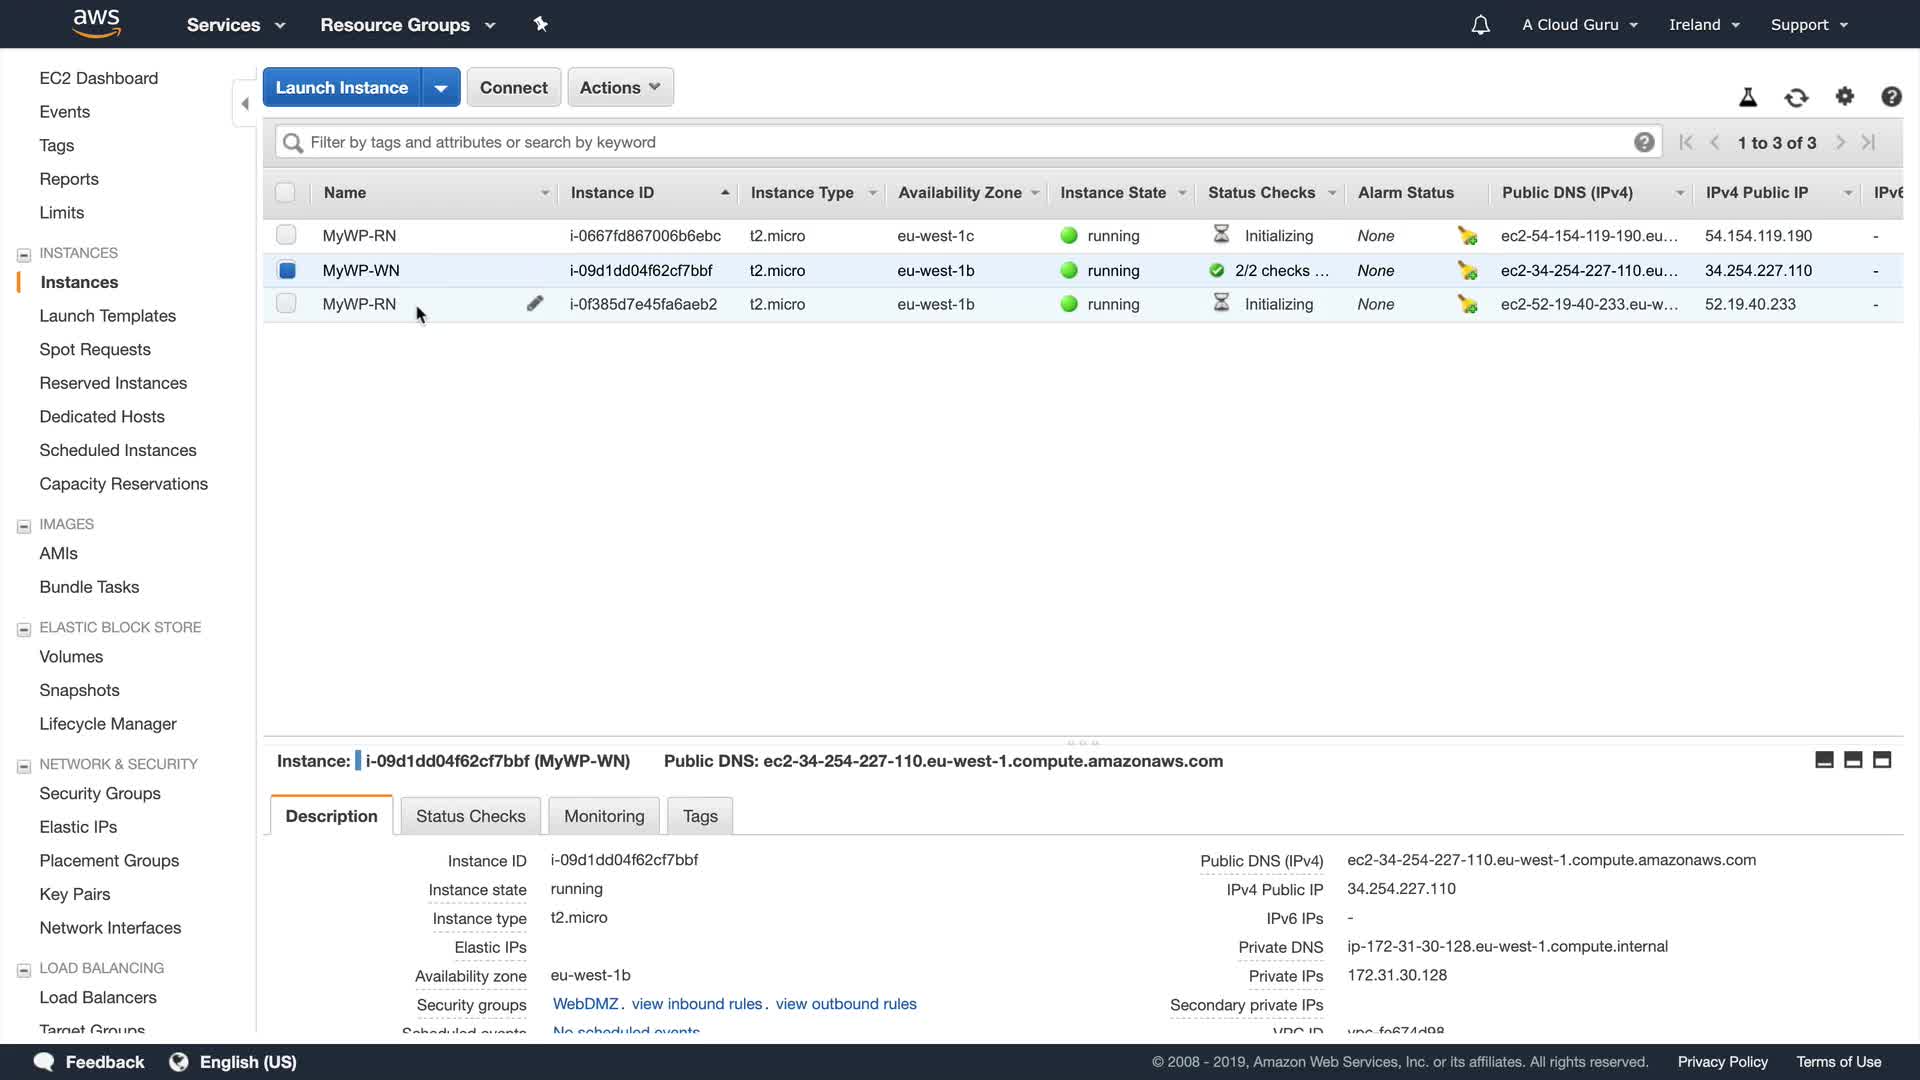Toggle the select-all header checkbox
This screenshot has height=1080, width=1920.
(286, 193)
